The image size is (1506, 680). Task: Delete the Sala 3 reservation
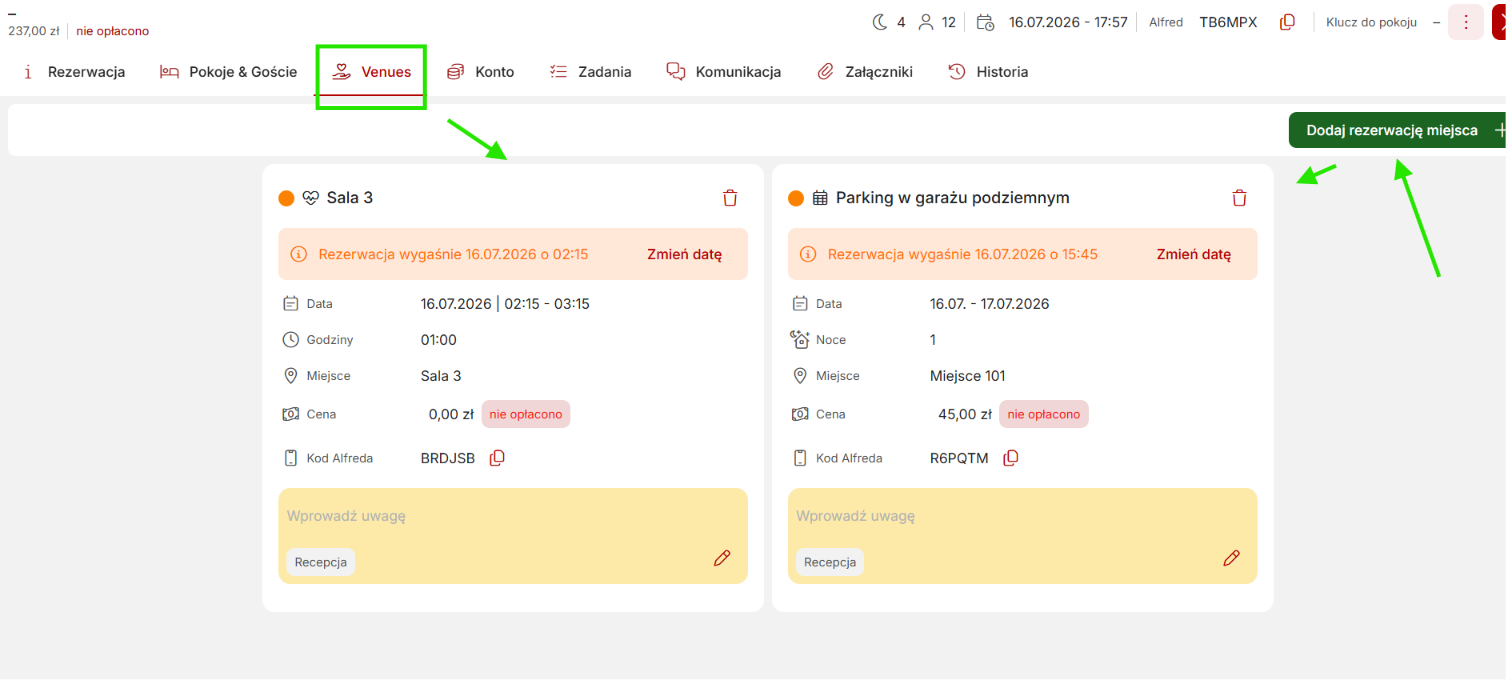[730, 198]
